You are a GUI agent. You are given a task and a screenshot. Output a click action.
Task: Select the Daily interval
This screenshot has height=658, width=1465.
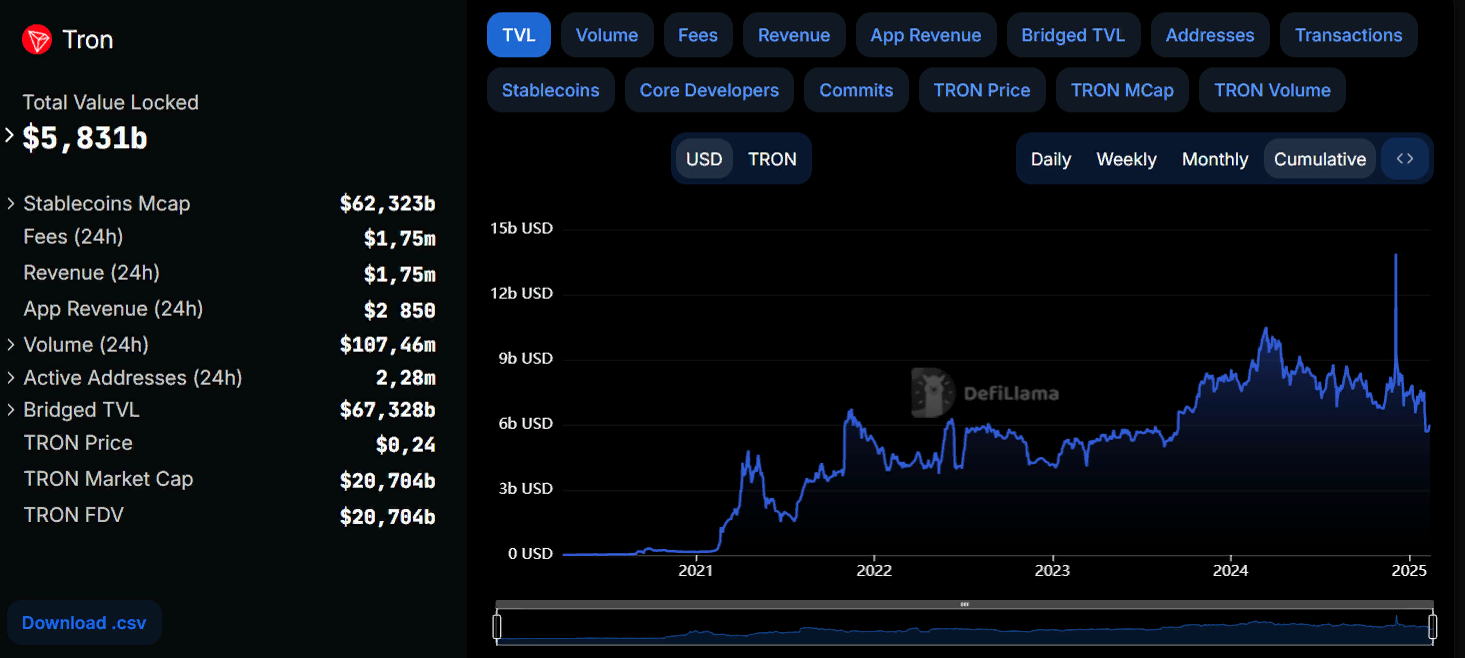pyautogui.click(x=1051, y=159)
